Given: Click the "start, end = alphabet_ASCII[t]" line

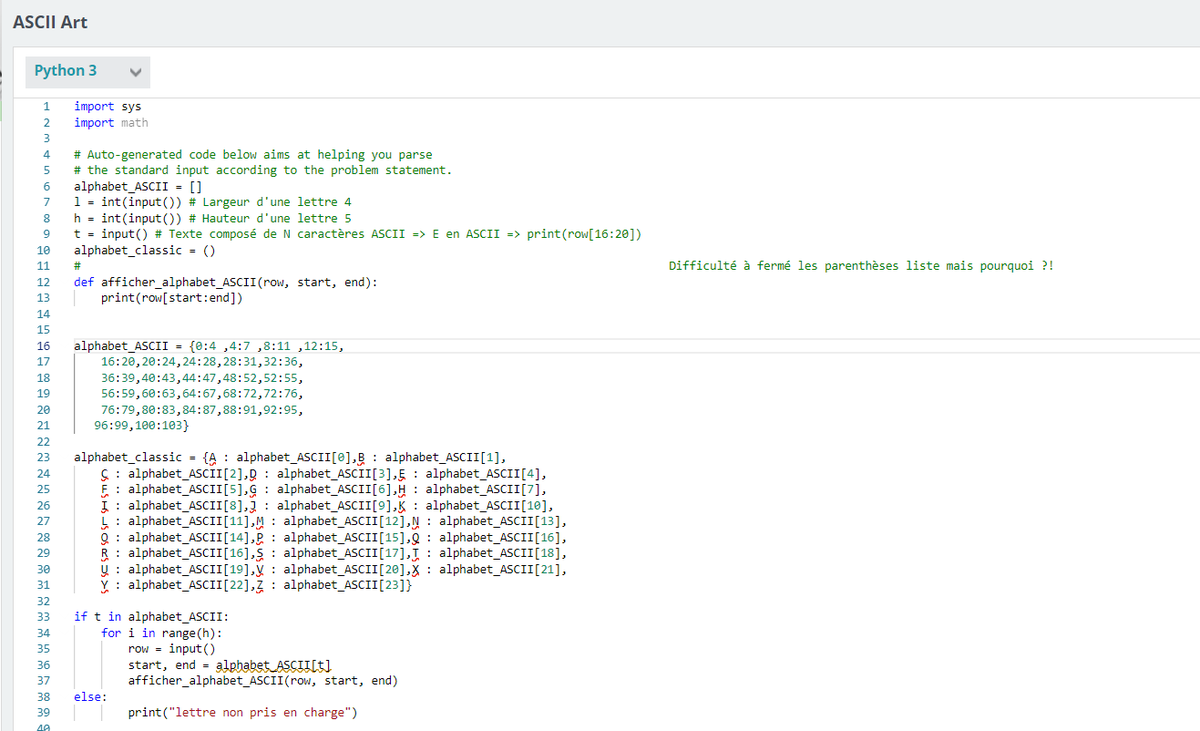Looking at the screenshot, I should [x=230, y=665].
